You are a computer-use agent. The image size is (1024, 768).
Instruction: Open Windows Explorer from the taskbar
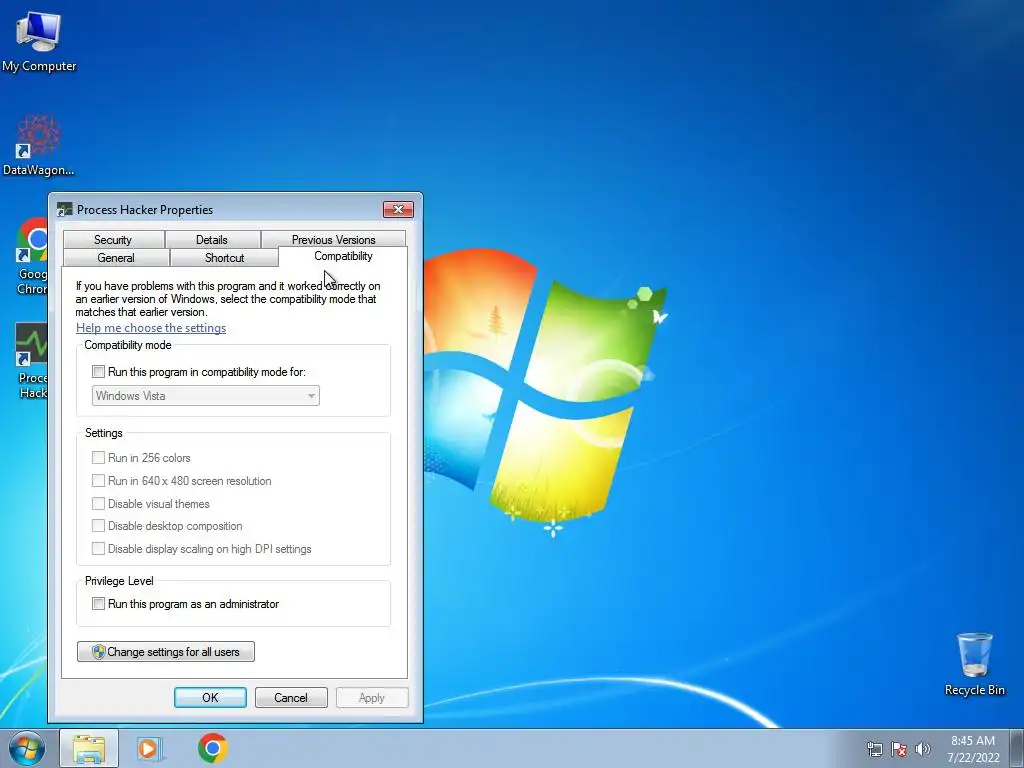[x=89, y=748]
